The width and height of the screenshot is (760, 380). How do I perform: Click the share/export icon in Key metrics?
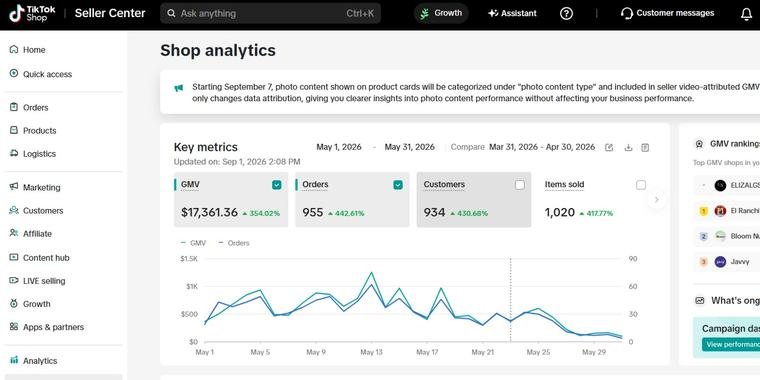609,147
